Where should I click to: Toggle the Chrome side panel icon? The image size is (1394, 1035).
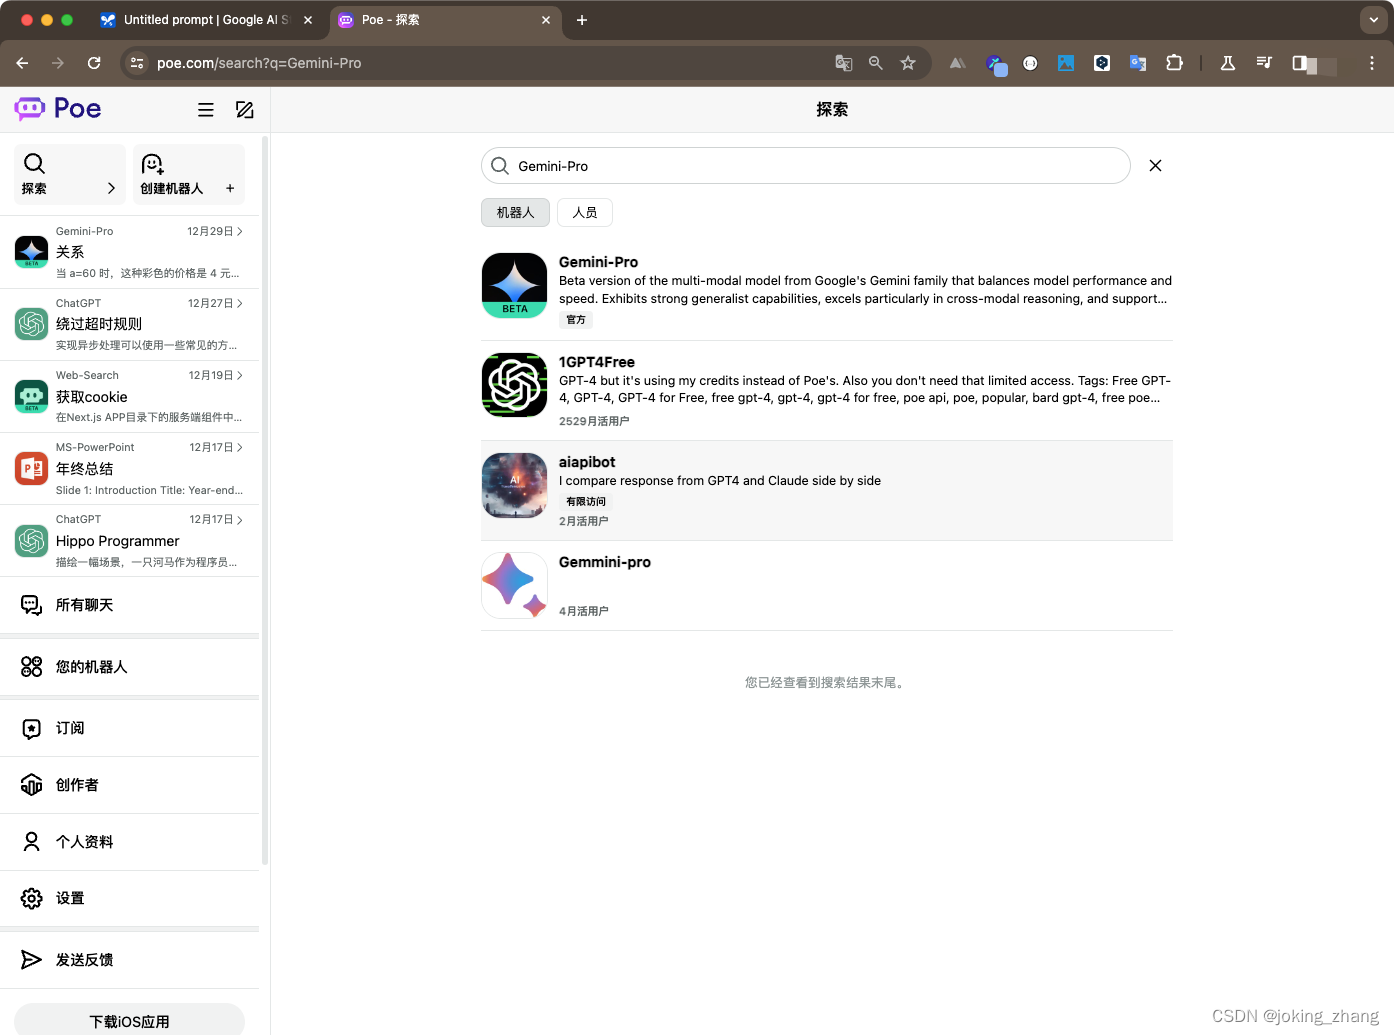point(1300,63)
